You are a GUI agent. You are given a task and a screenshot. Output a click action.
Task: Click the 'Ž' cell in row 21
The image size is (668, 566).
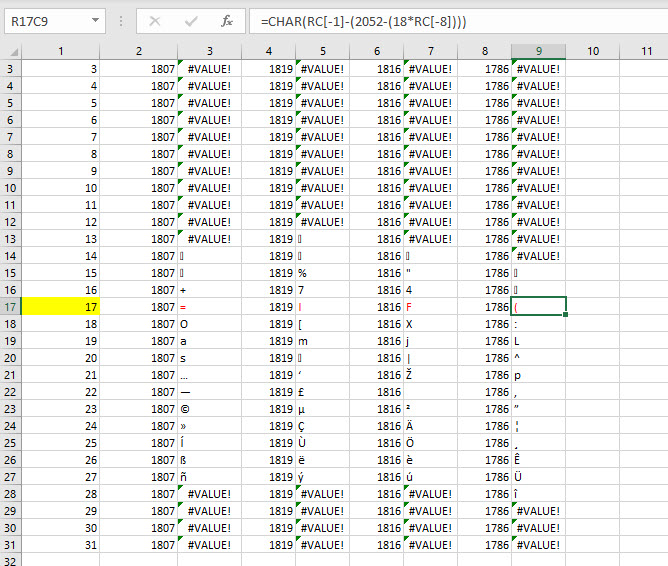click(x=431, y=375)
